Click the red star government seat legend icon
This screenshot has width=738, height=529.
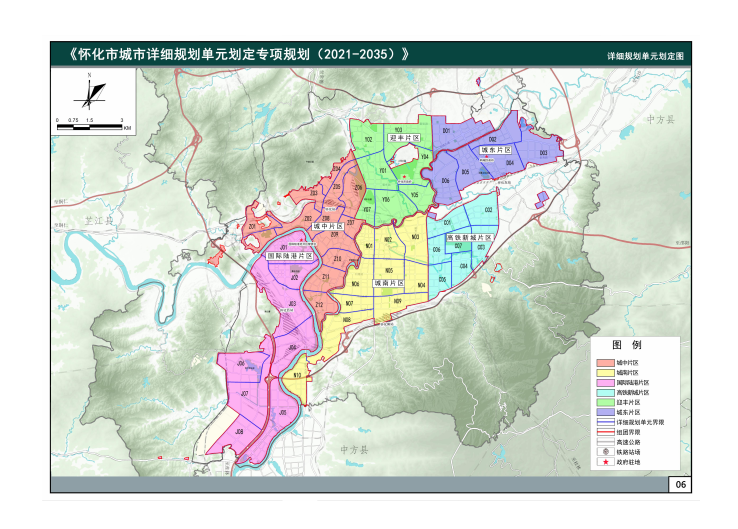604,463
